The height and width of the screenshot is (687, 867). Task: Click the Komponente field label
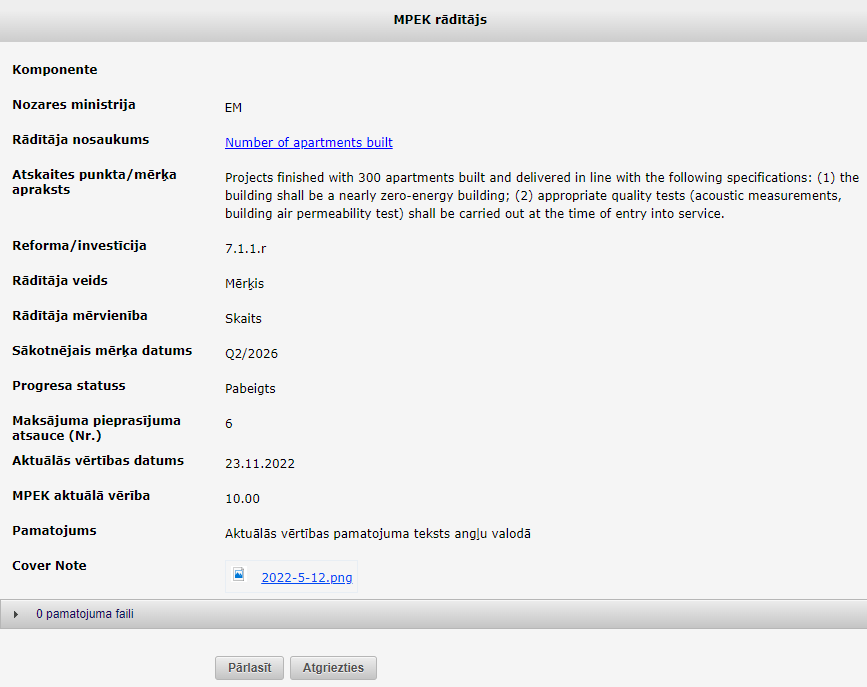point(55,70)
